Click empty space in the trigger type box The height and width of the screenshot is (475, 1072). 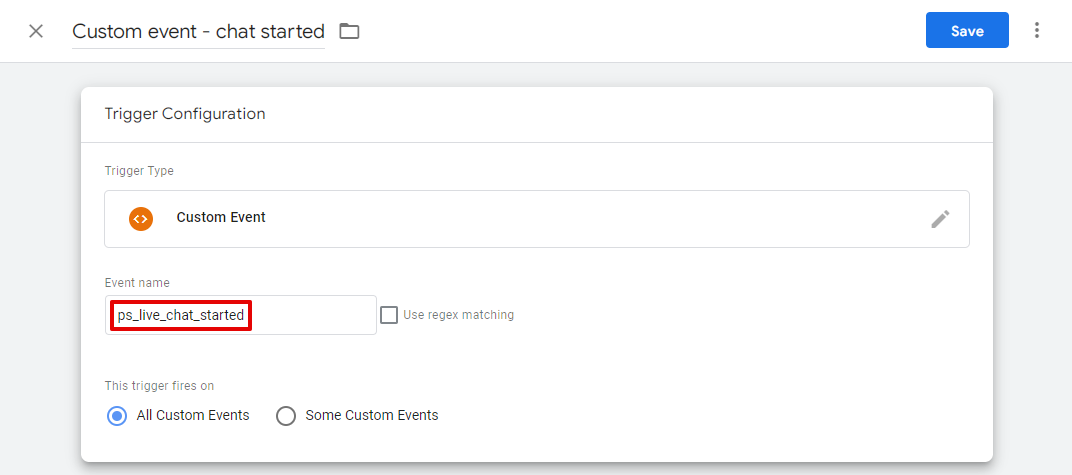pos(600,219)
